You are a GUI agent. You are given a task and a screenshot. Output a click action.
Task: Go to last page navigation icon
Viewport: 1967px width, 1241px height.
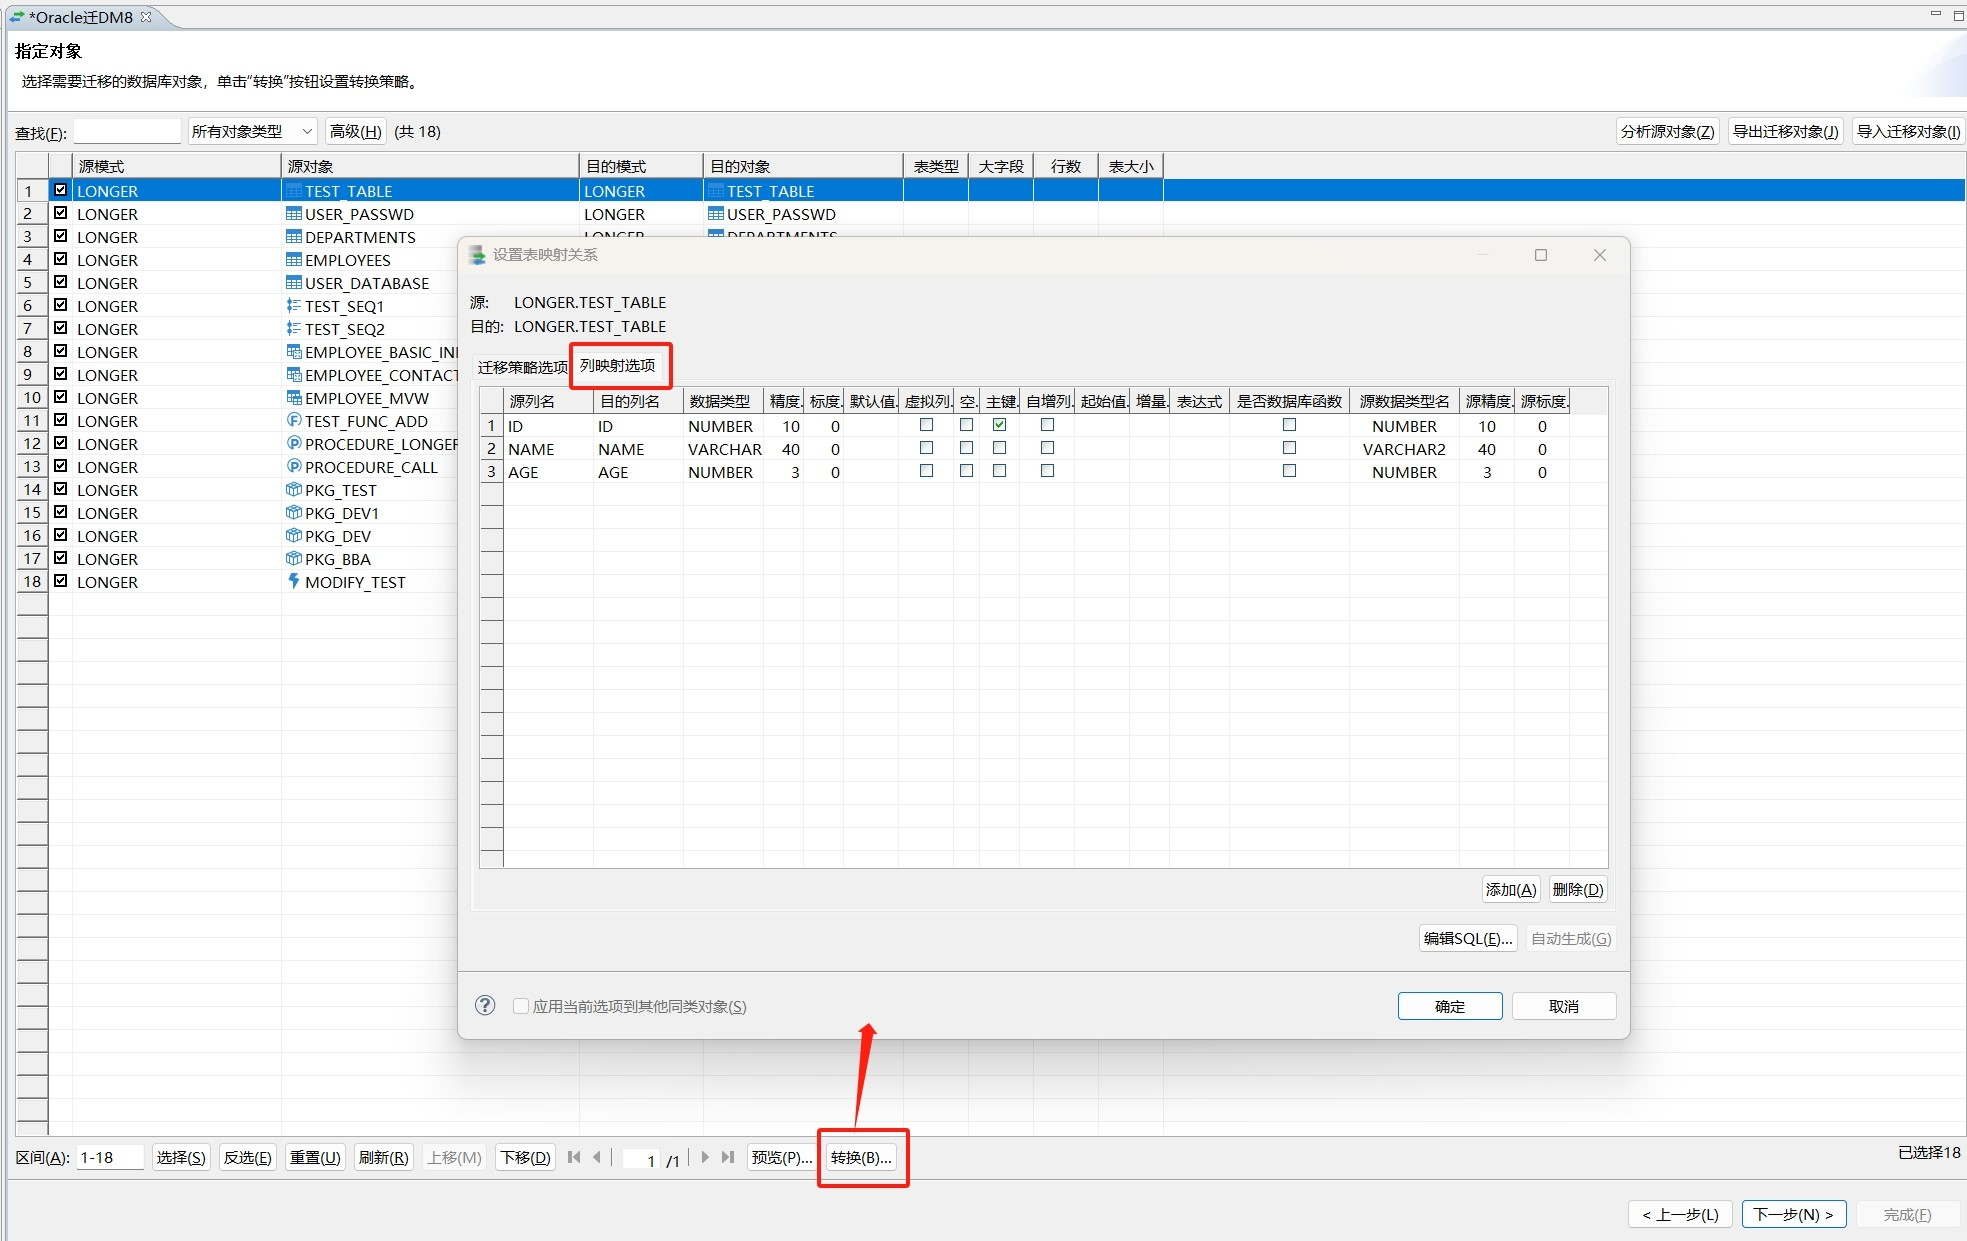728,1157
